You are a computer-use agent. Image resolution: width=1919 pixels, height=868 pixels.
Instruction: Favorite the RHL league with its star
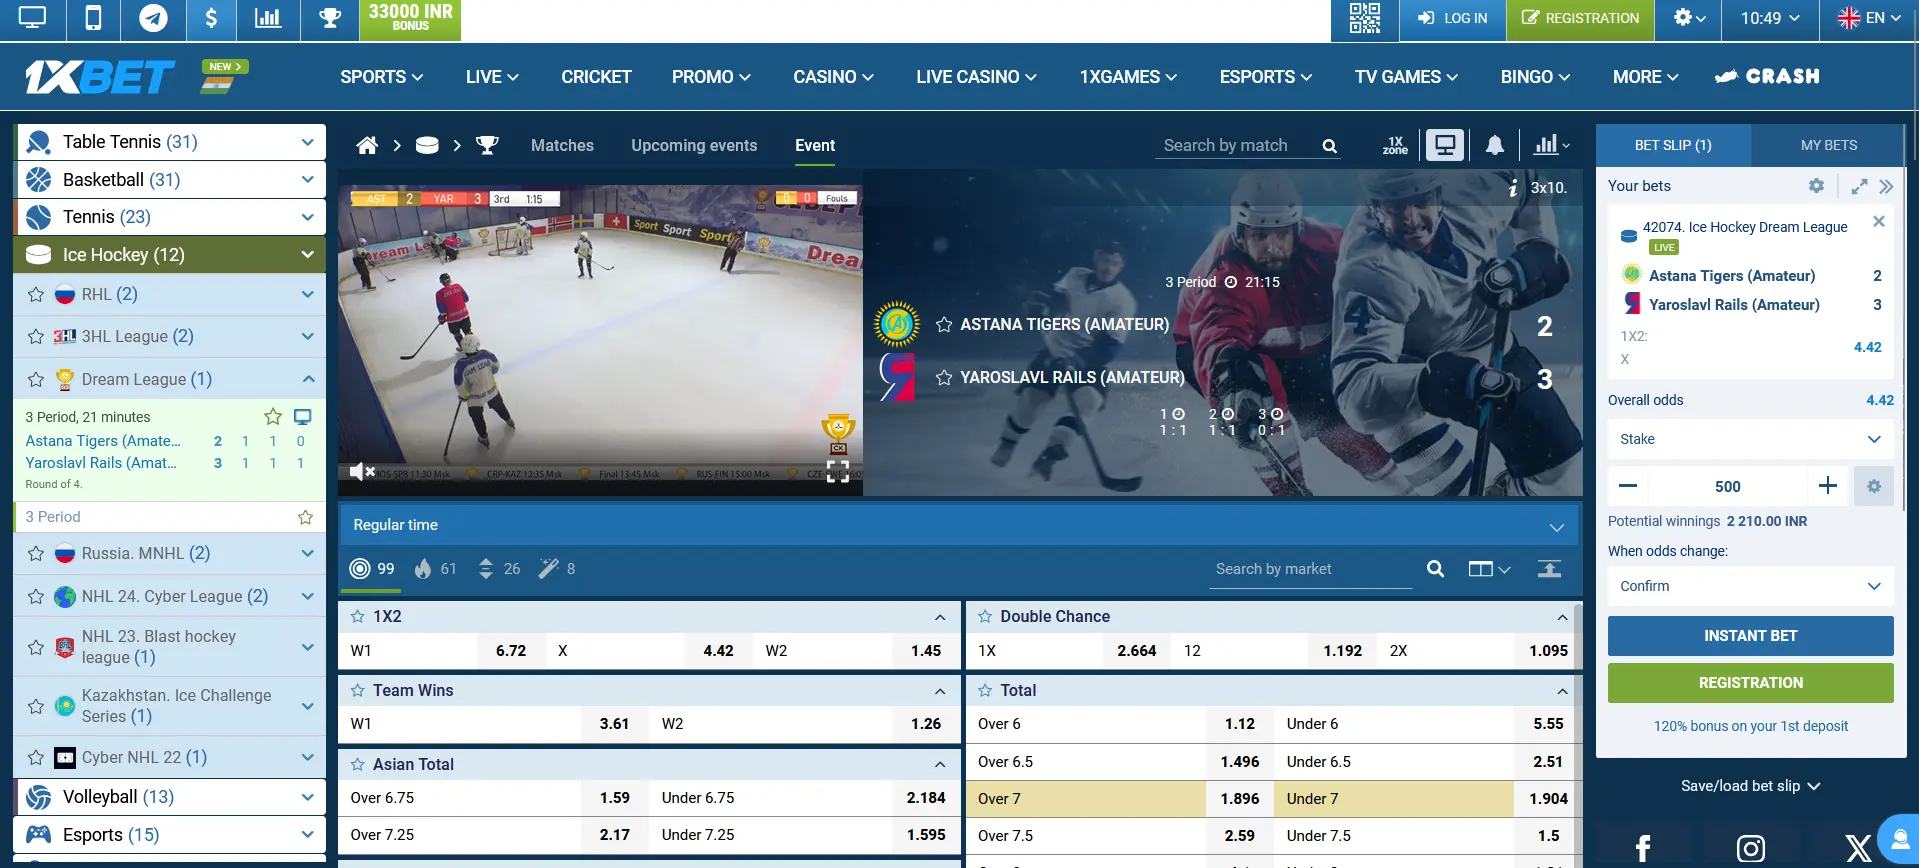pos(36,295)
